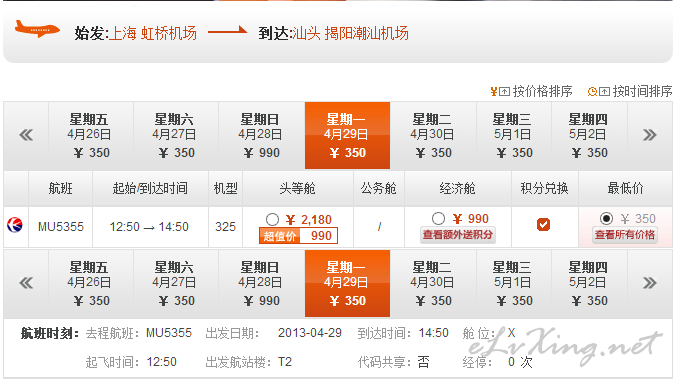This screenshot has width=673, height=379.
Task: Choose 5月1日 in the bottom date bar
Action: (513, 283)
